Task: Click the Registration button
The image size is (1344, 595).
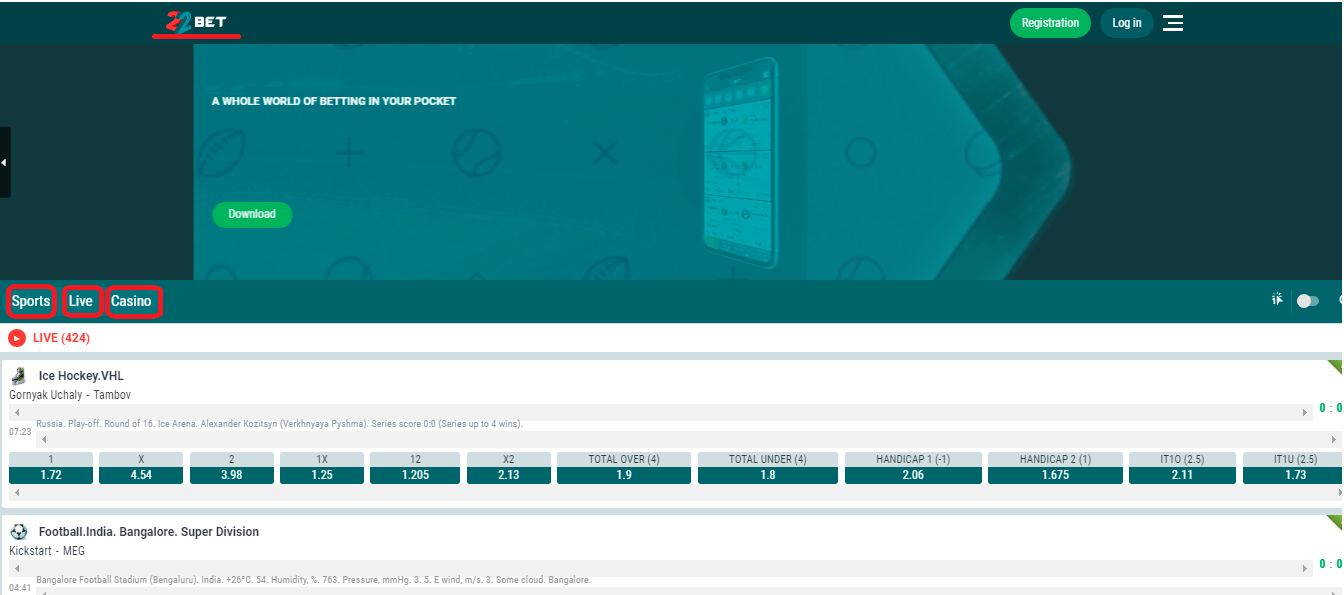Action: [x=1050, y=23]
